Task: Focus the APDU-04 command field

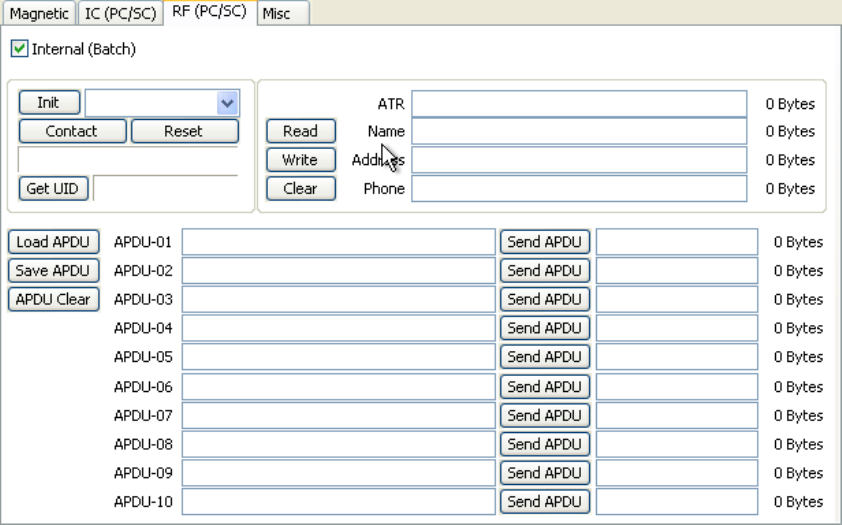Action: tap(338, 328)
